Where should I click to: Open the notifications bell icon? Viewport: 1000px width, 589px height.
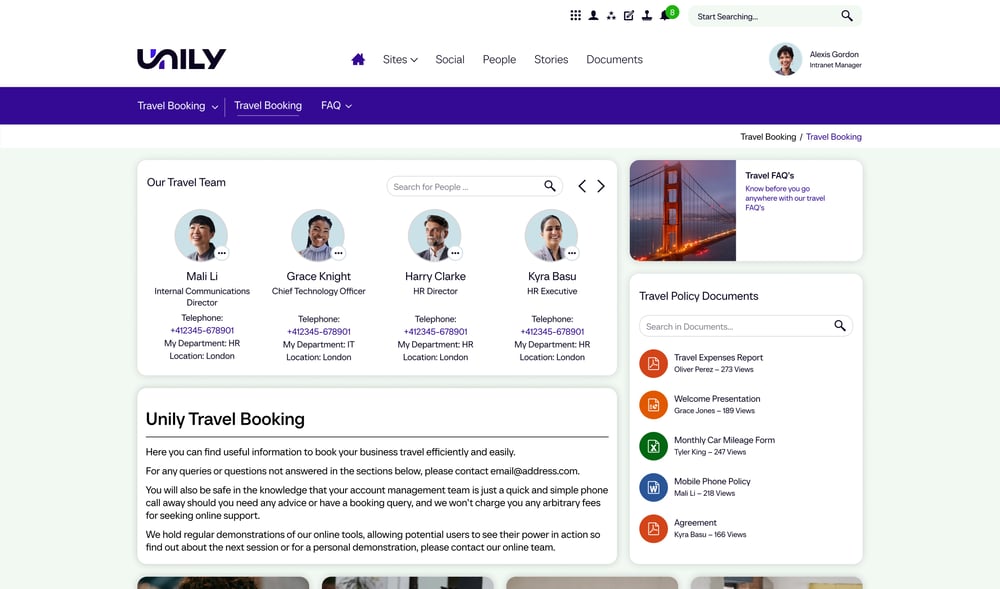664,16
